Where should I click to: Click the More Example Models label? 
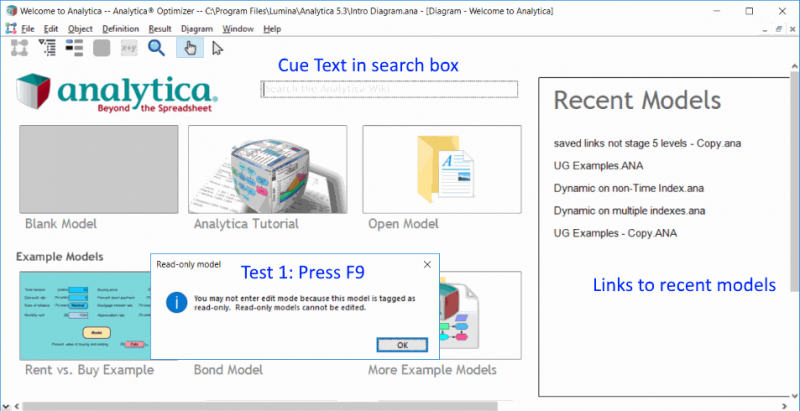click(432, 370)
